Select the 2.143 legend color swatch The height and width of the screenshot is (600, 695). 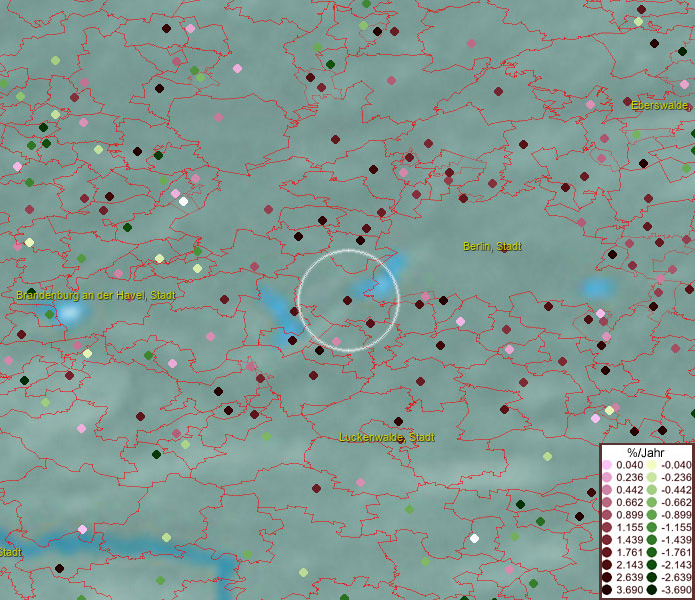point(607,565)
